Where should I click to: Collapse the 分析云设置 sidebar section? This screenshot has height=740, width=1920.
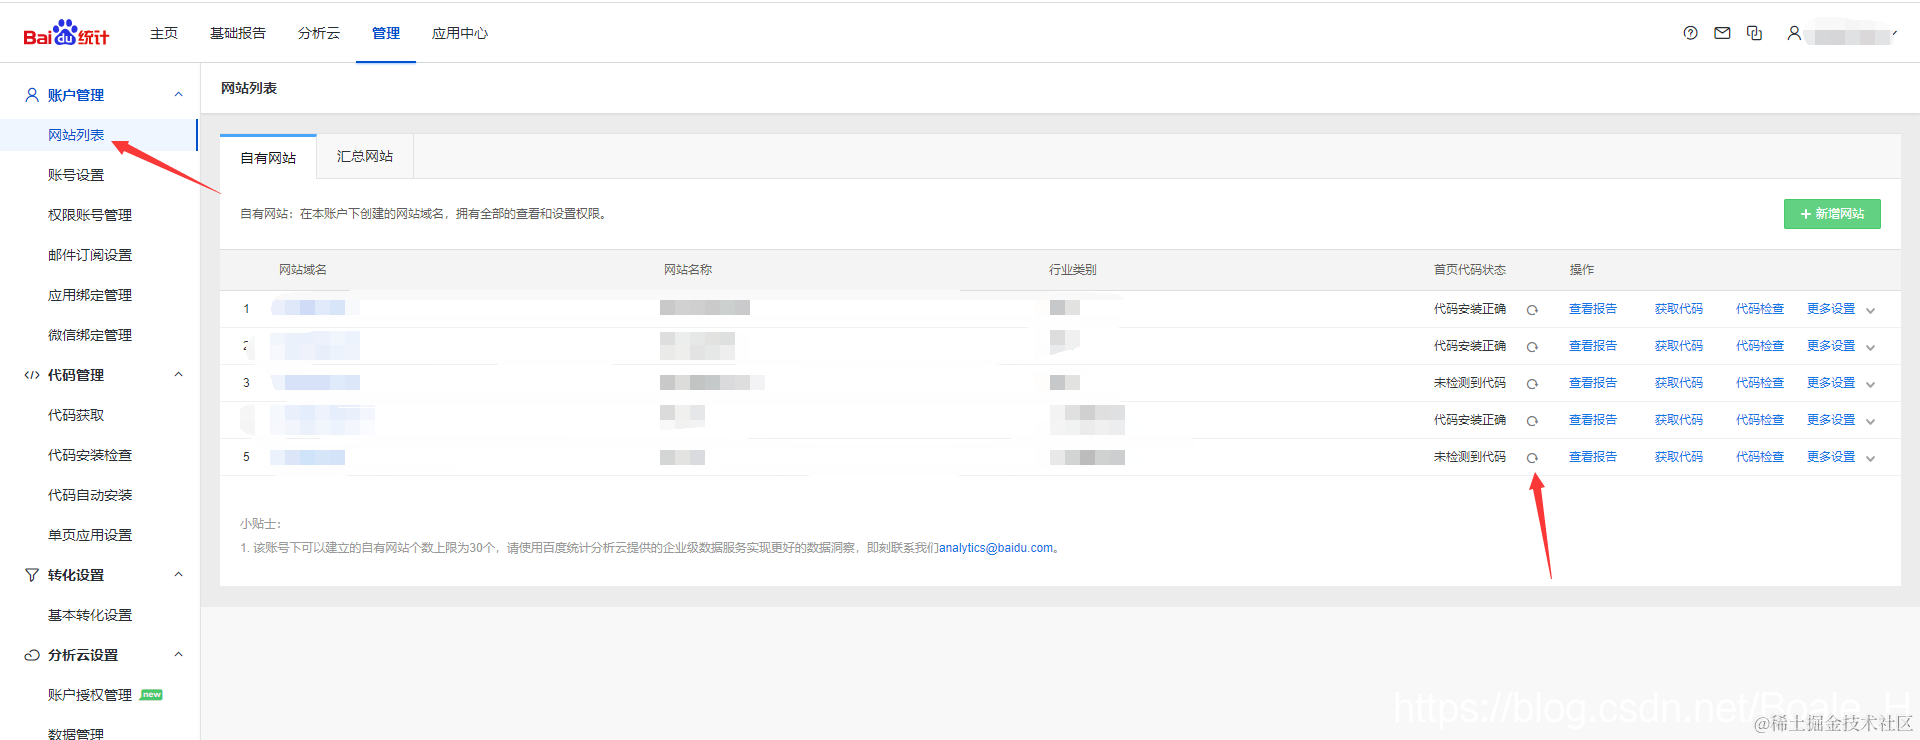click(x=179, y=655)
